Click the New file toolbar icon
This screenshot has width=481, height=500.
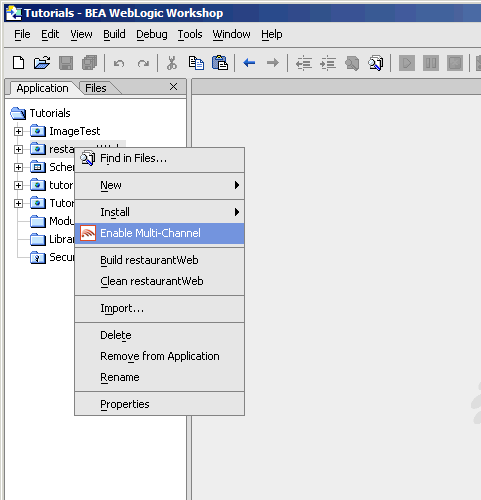[18, 63]
